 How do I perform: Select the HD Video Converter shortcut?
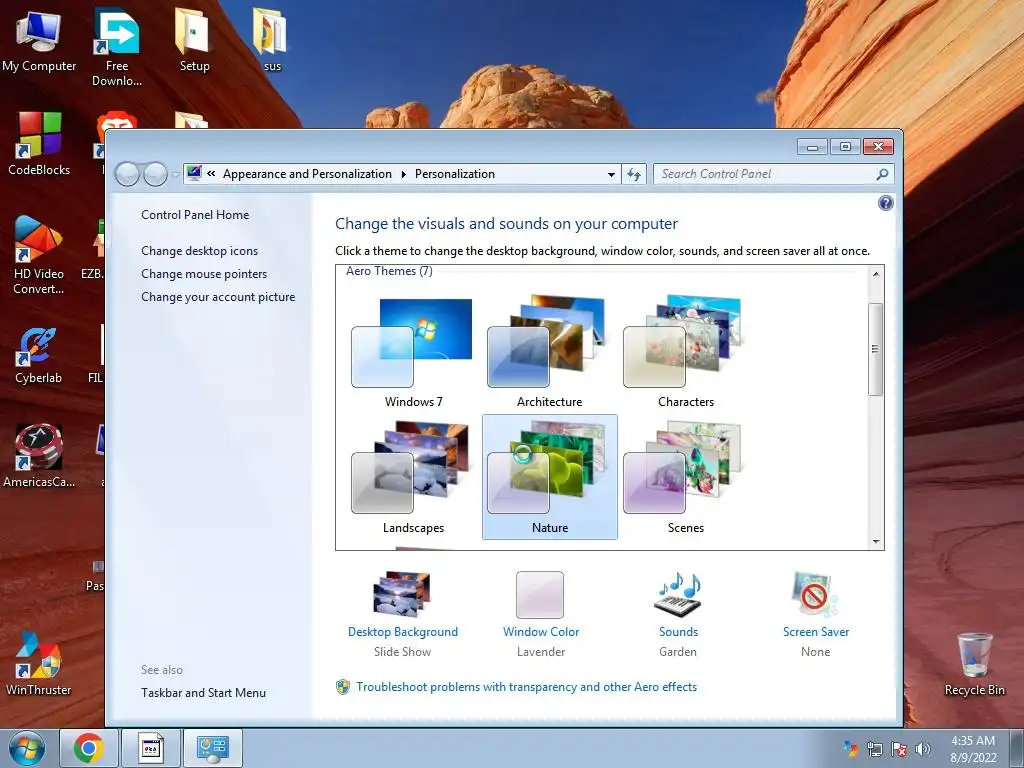[39, 255]
